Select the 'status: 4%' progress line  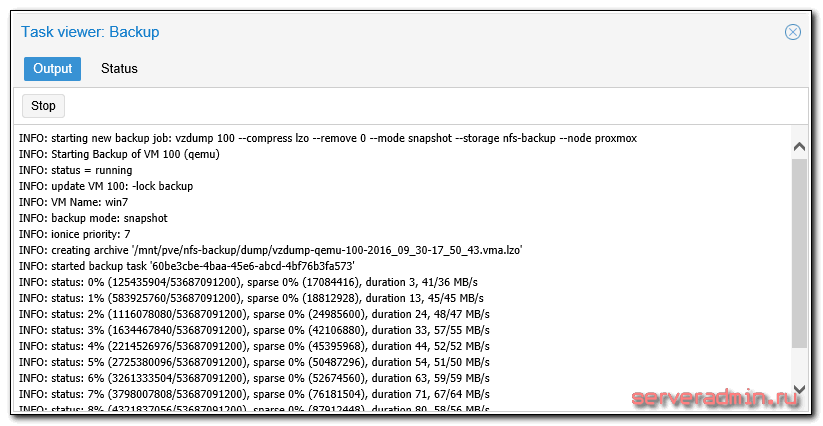[254, 346]
